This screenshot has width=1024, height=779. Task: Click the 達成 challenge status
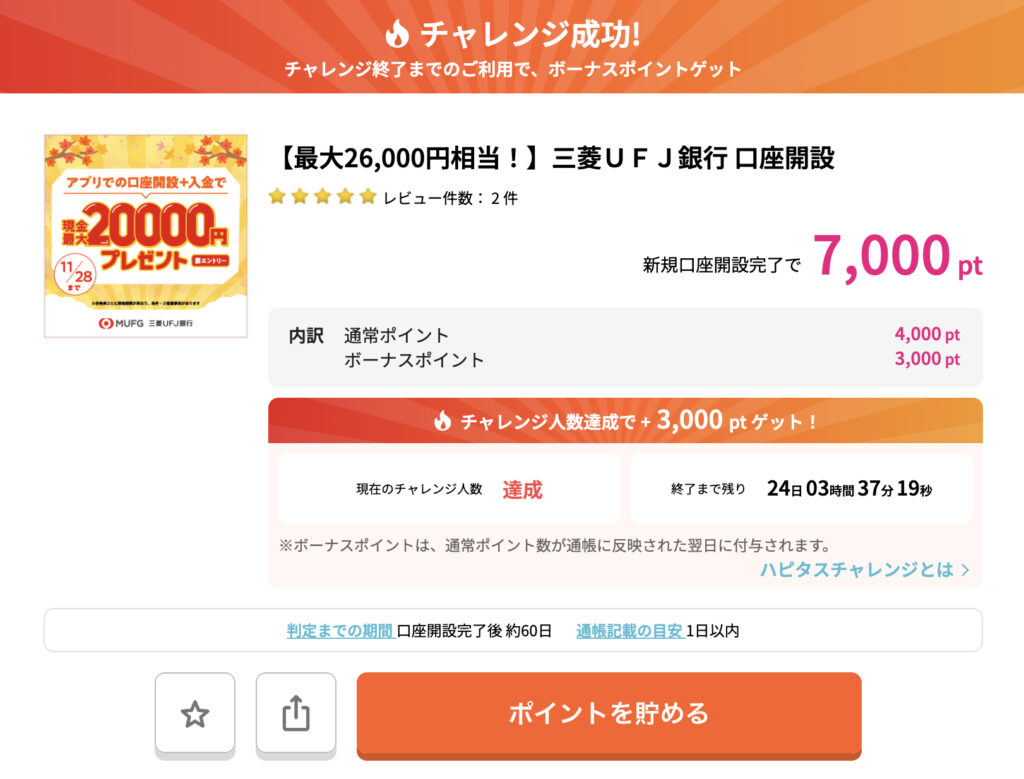[x=522, y=490]
